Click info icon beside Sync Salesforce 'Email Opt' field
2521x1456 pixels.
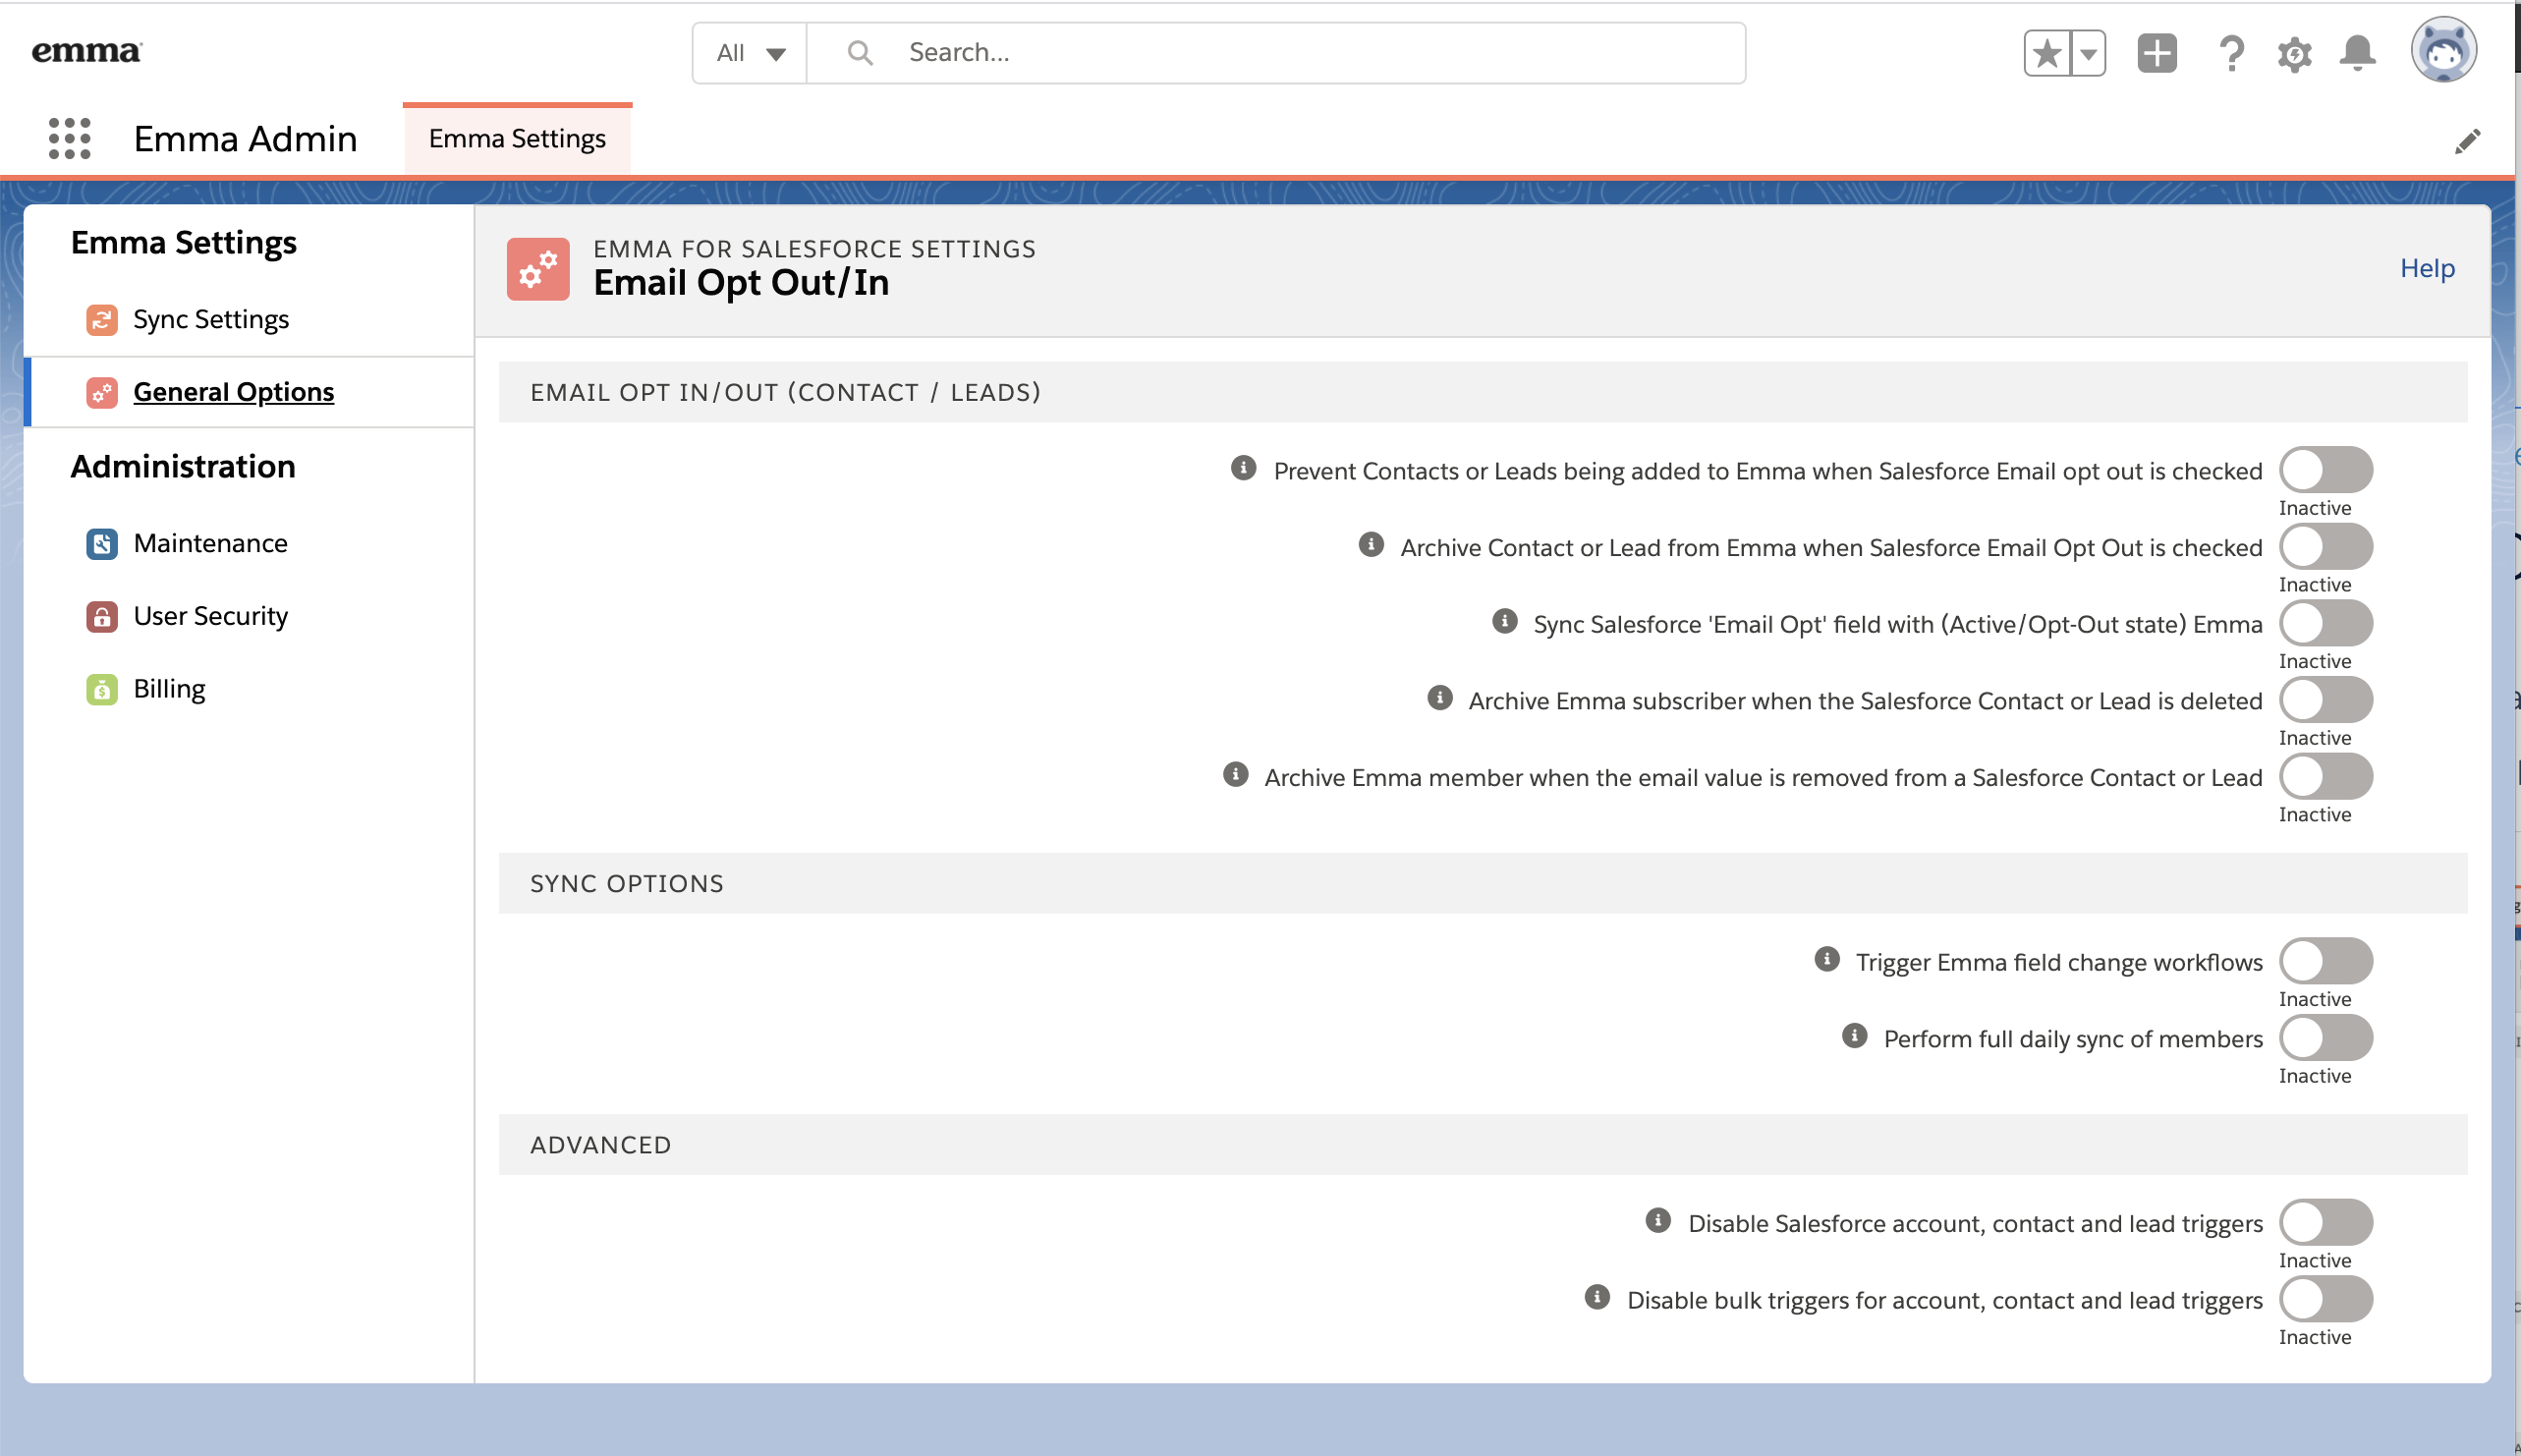point(1504,621)
